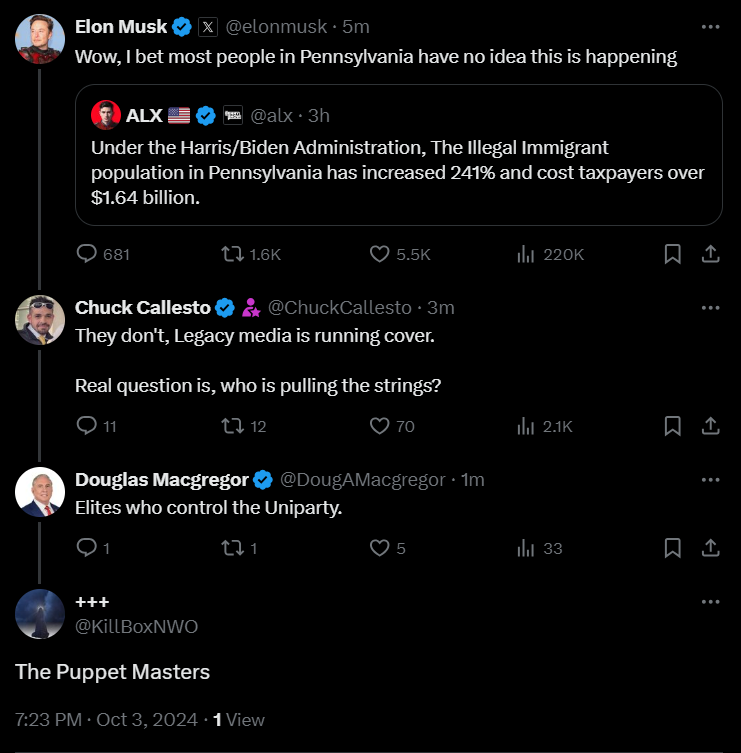Screen dimensions: 741x753
Task: Open more options on the +++ post
Action: pyautogui.click(x=711, y=601)
